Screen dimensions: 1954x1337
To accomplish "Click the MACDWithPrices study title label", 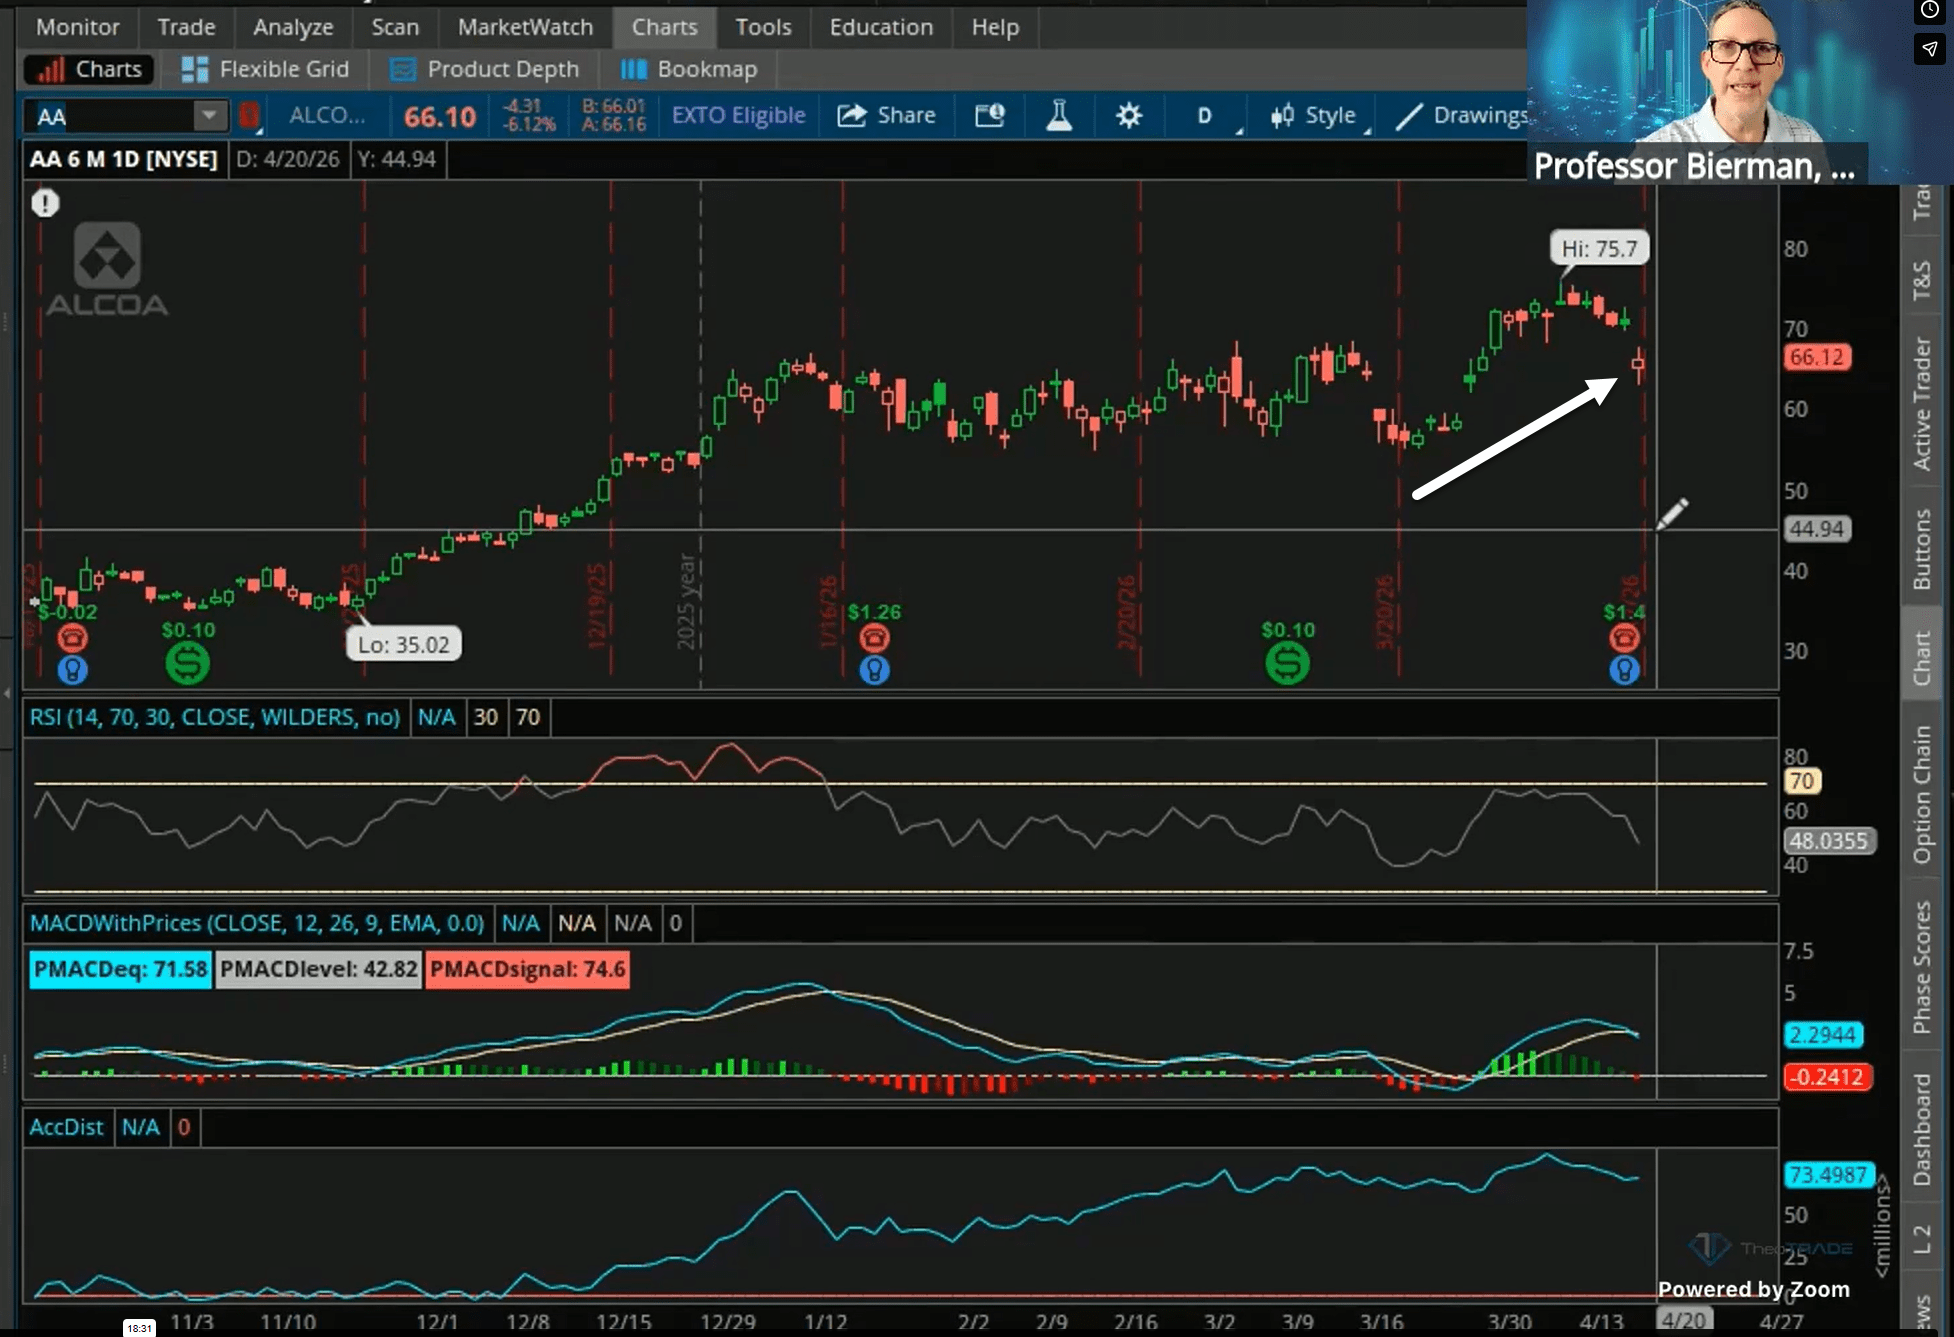I will click(x=257, y=923).
